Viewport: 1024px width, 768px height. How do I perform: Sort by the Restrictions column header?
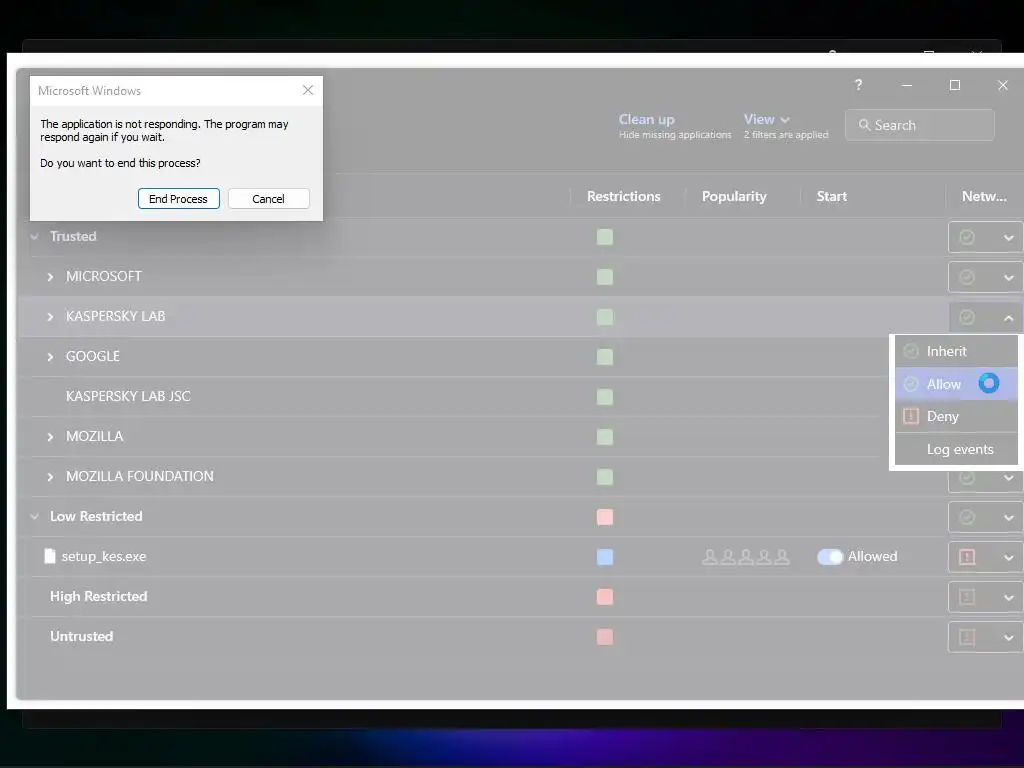pyautogui.click(x=624, y=197)
